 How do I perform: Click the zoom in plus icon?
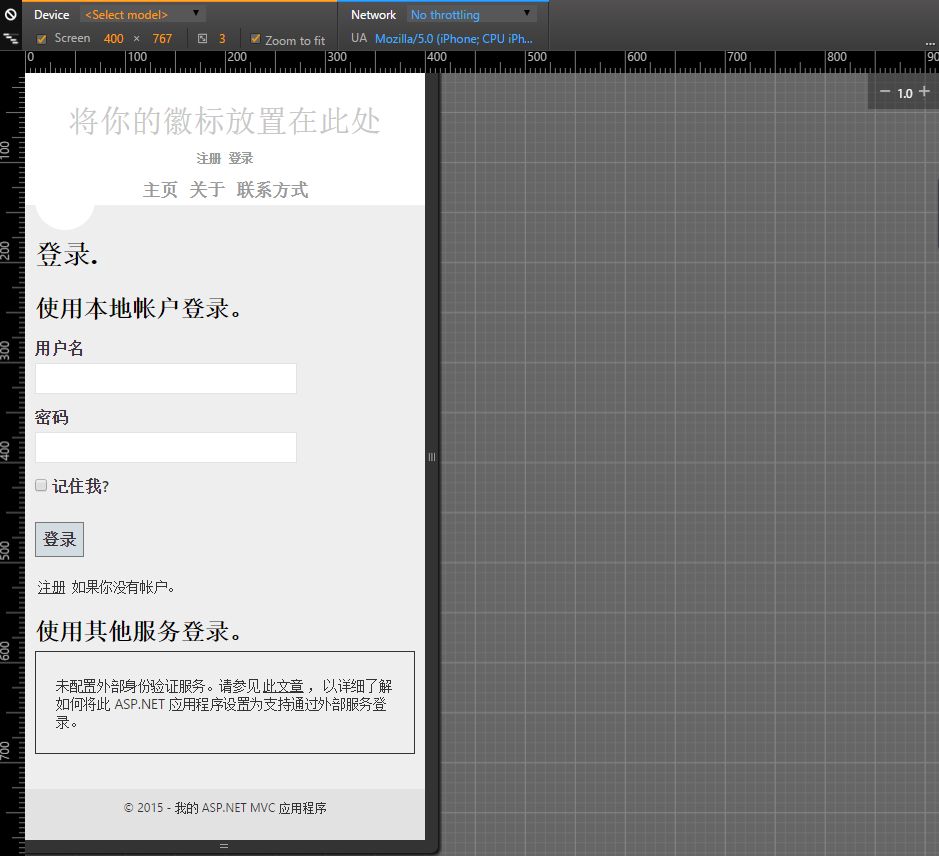[924, 92]
